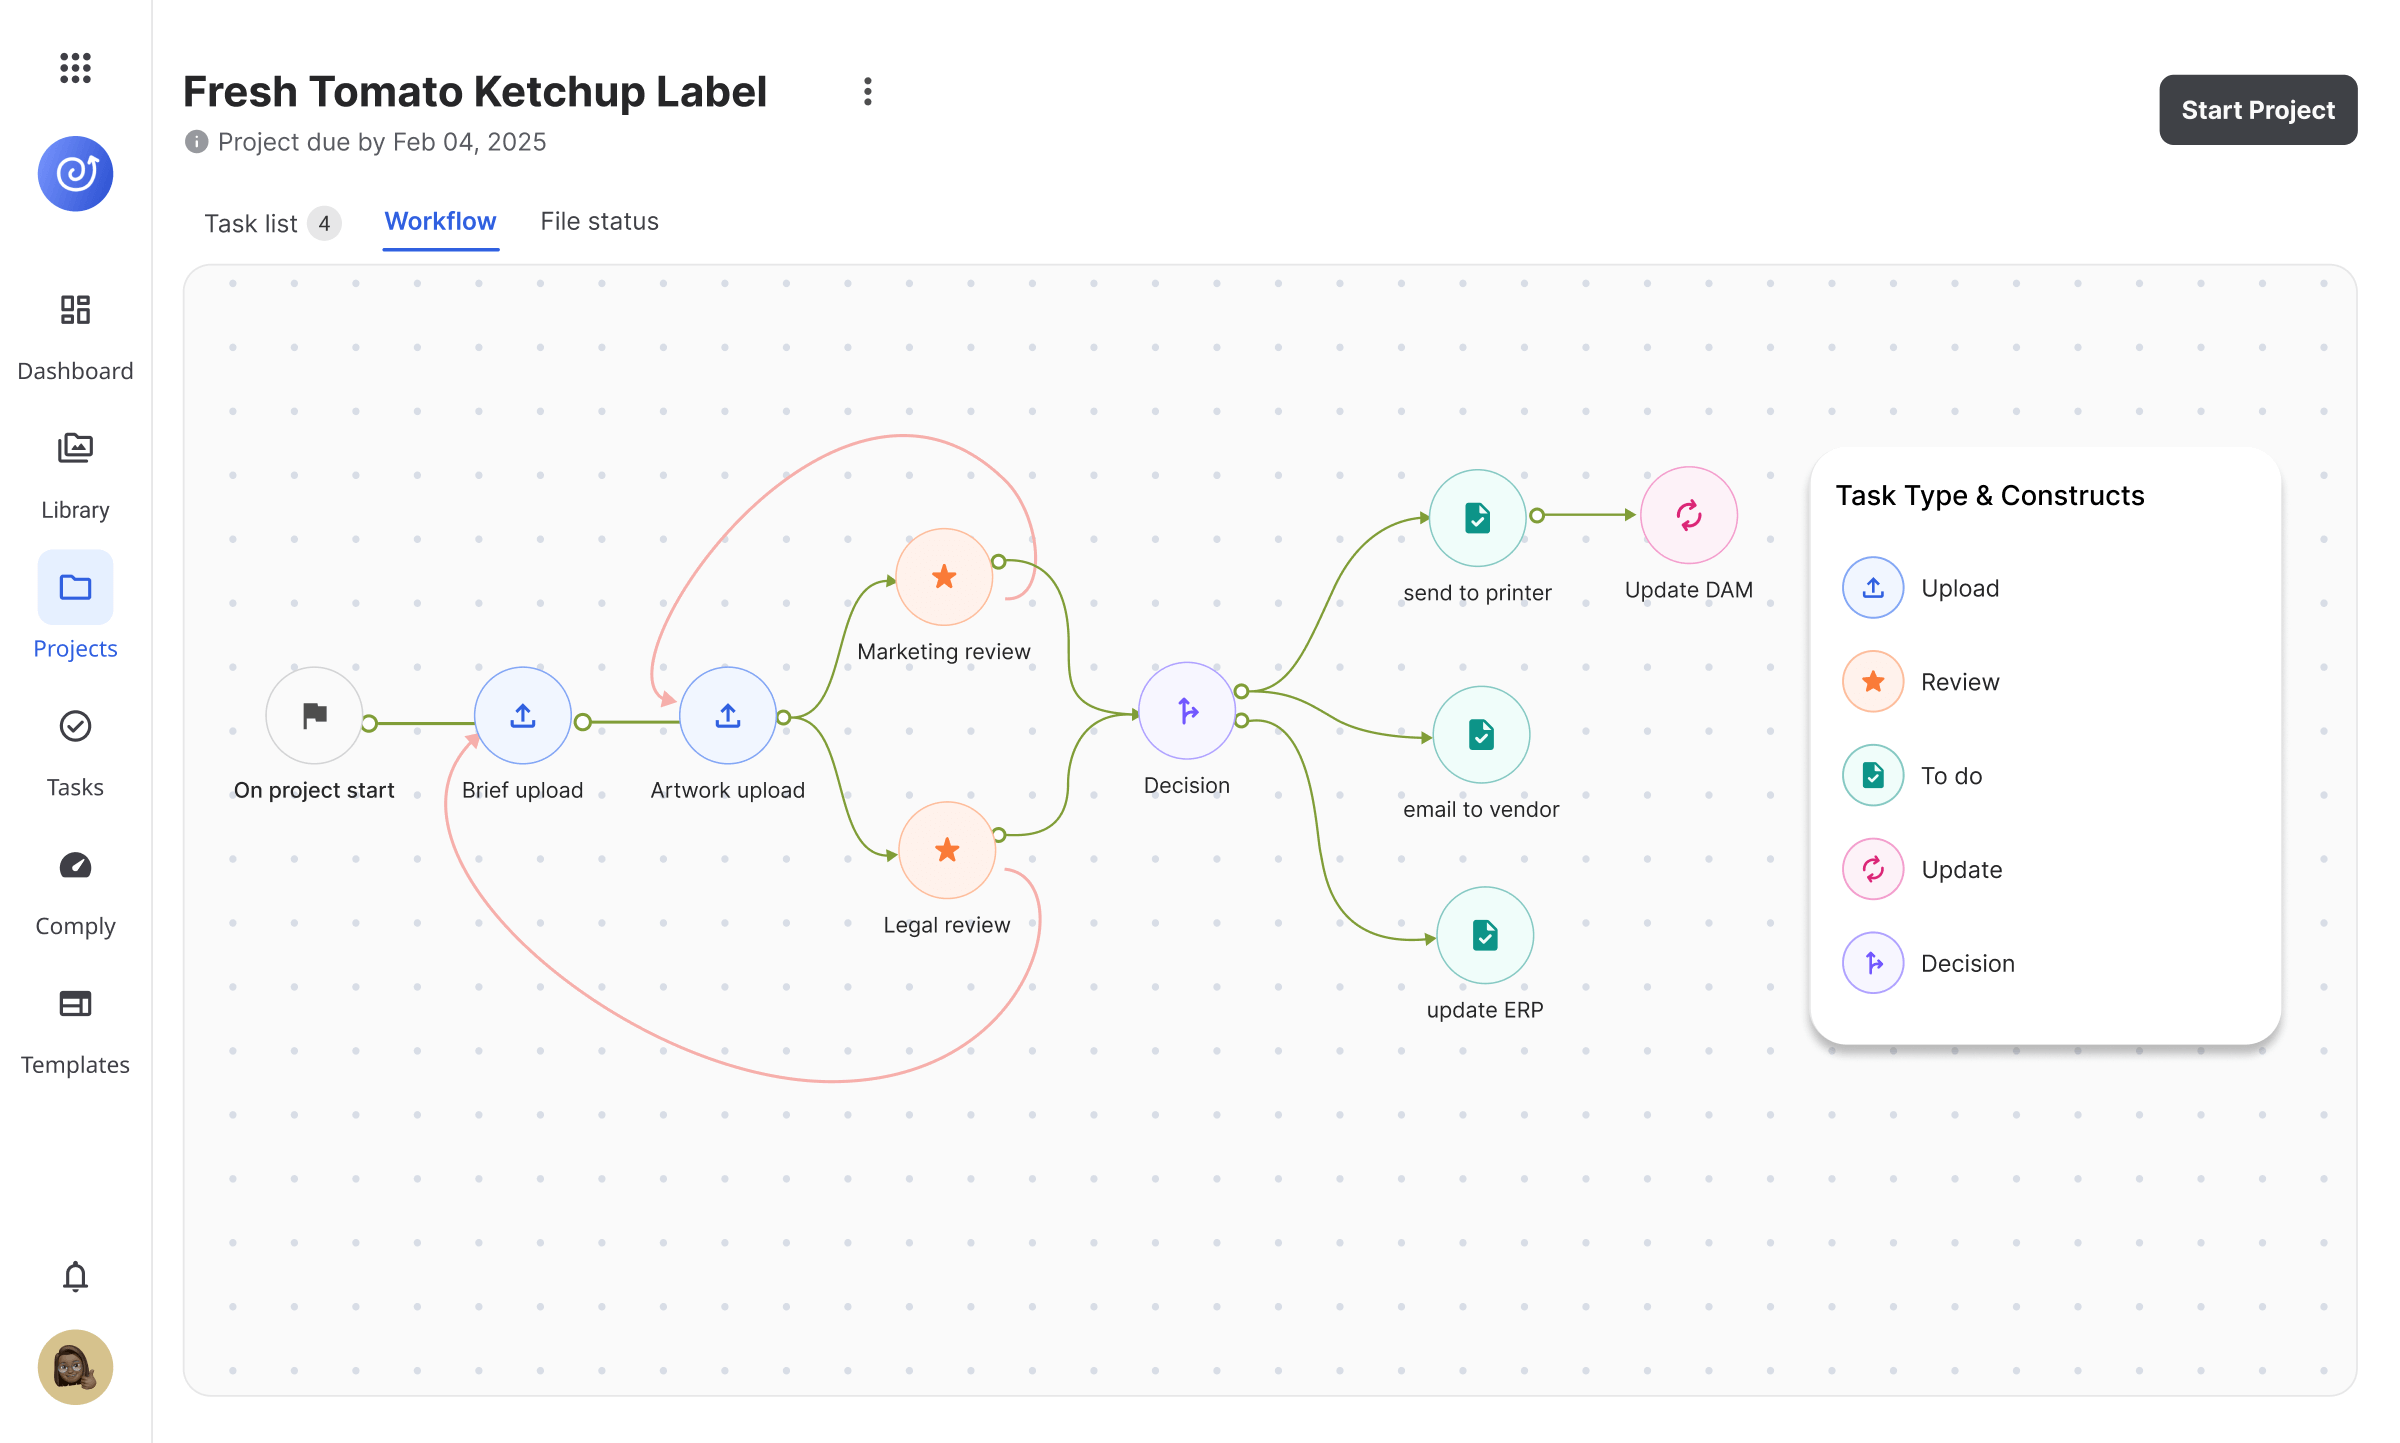Select the send to printer node

[1477, 518]
